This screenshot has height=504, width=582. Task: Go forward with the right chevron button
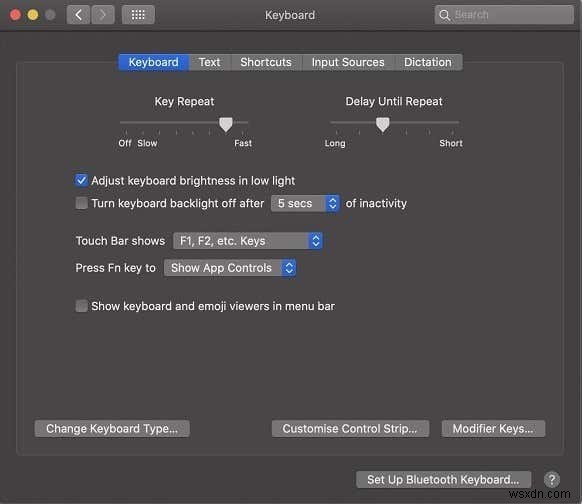coord(103,15)
